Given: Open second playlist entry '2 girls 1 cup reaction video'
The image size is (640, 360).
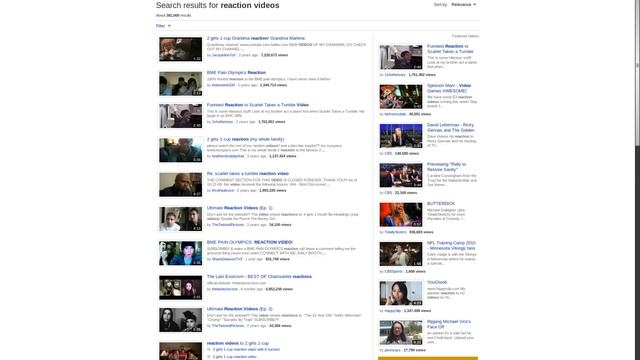Looking at the screenshot, I should coord(234,357).
